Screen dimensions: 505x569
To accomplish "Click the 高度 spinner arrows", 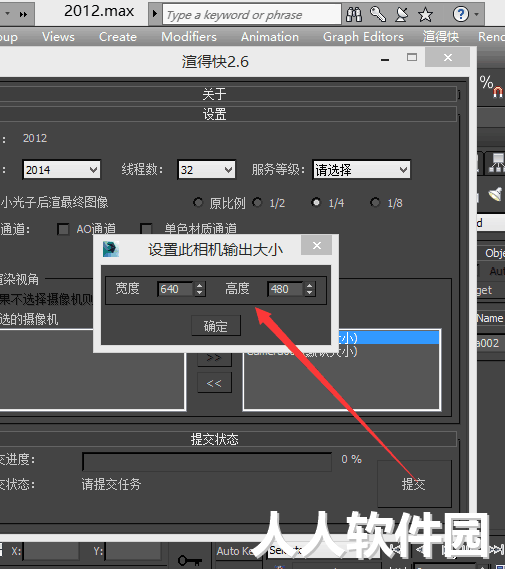I will (x=309, y=289).
